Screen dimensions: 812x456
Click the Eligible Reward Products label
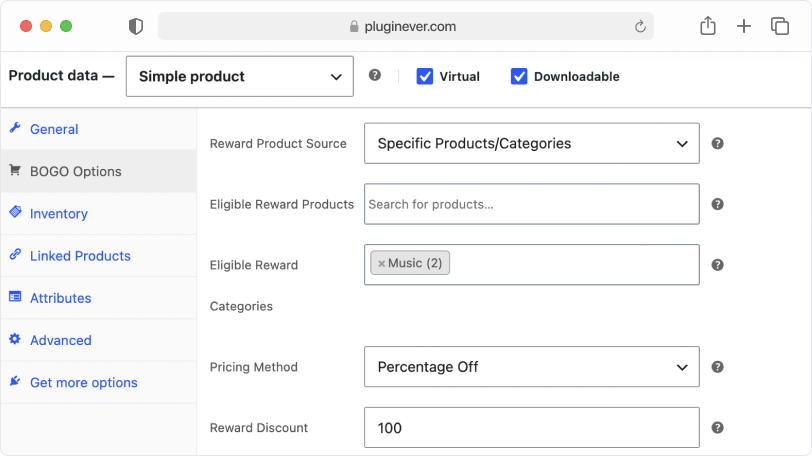coord(282,204)
